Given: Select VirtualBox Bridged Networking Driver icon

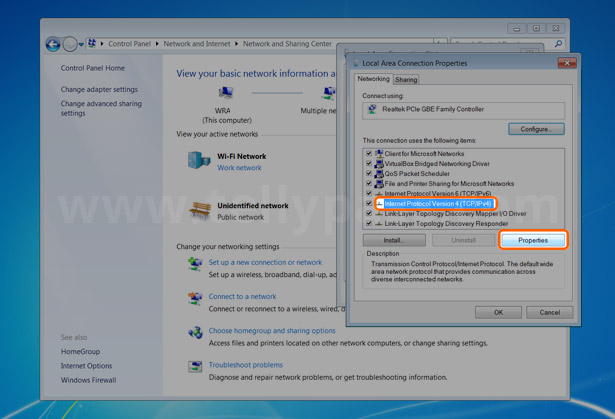Looking at the screenshot, I should 379,164.
